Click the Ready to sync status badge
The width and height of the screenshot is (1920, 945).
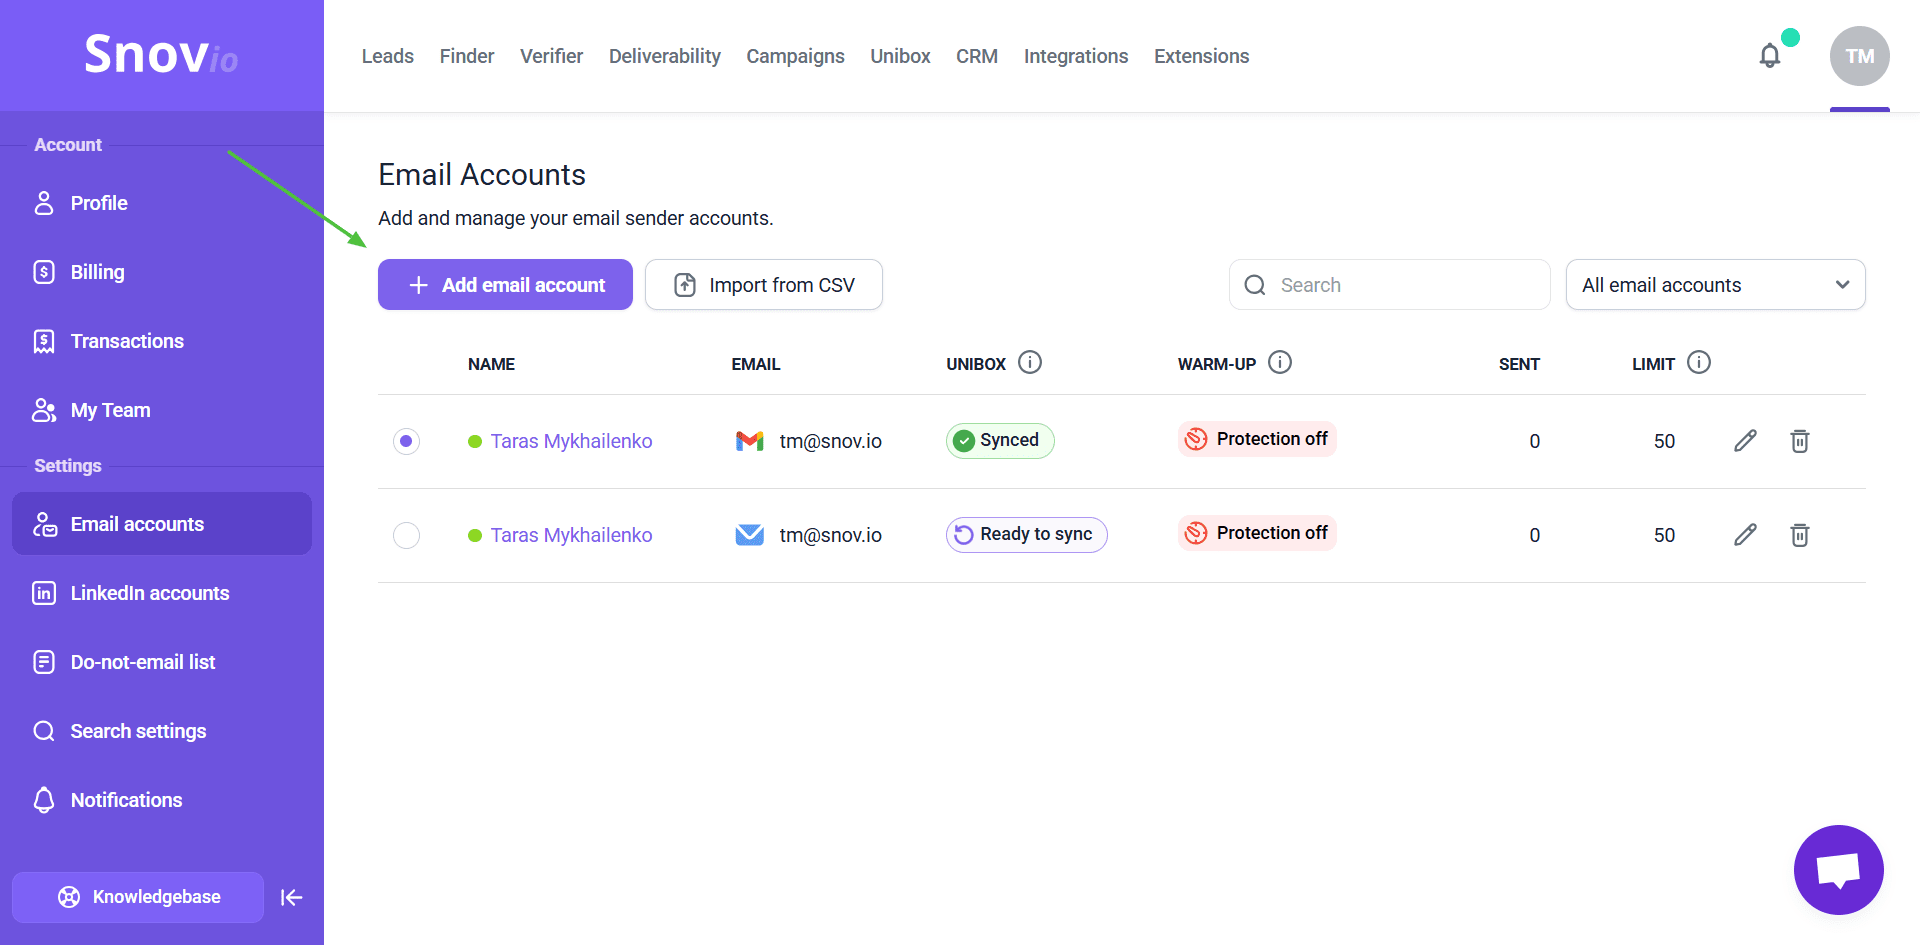click(x=1026, y=535)
